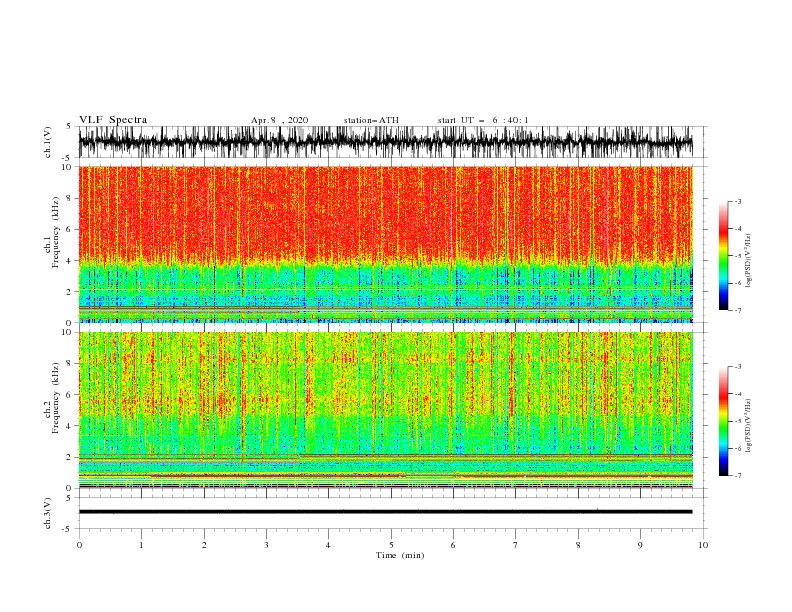The image size is (792, 612).
Task: Click the ch.1 PSD color scale bar
Action: [x=723, y=256]
